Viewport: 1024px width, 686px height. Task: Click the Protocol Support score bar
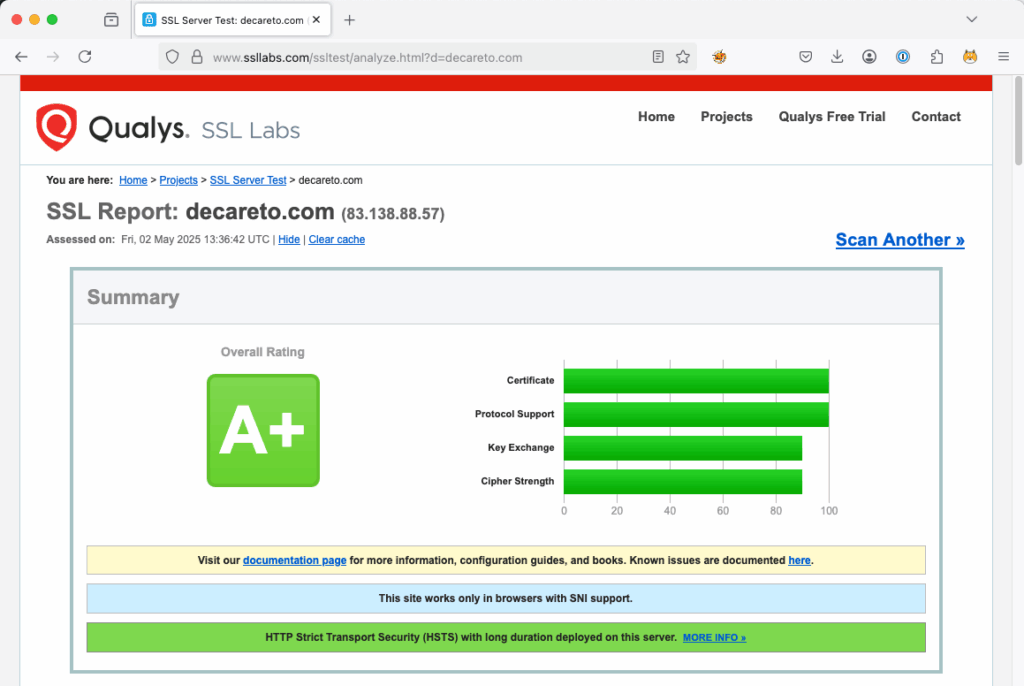696,414
